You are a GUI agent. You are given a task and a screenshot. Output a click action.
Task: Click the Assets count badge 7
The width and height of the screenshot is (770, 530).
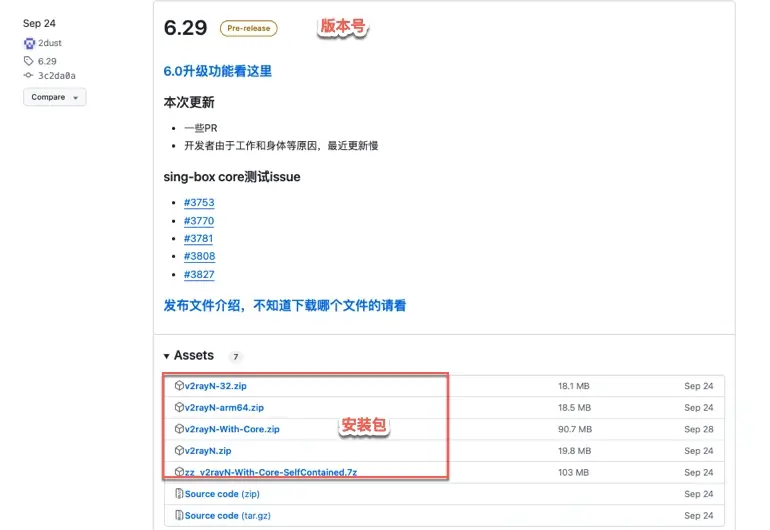[236, 357]
